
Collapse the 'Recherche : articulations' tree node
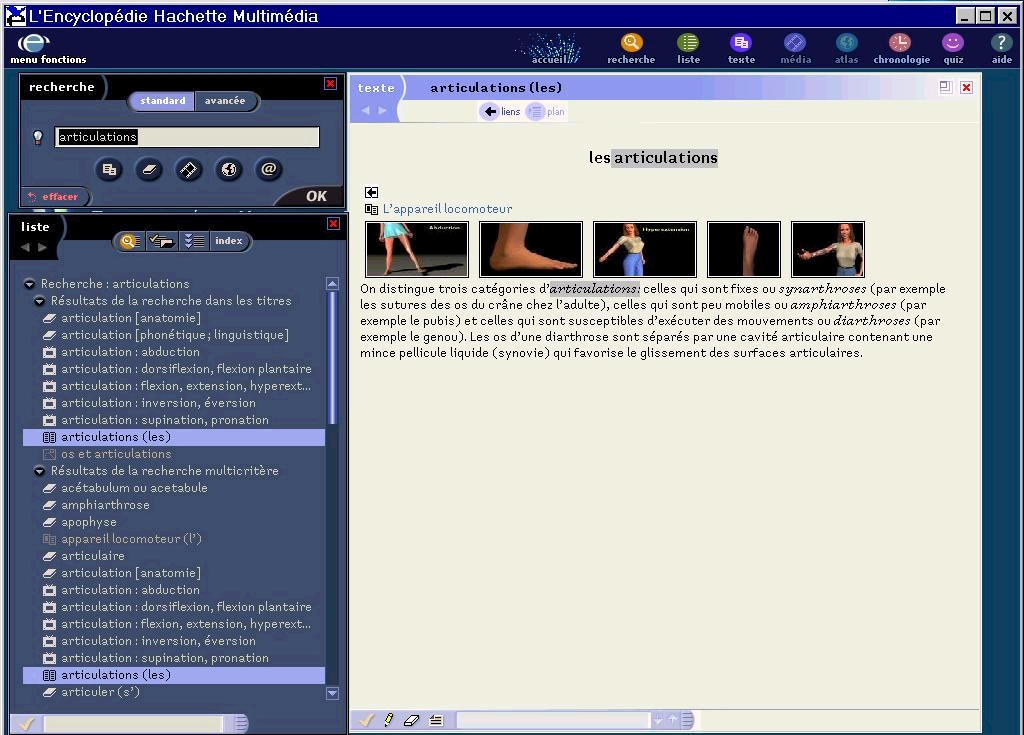click(29, 284)
